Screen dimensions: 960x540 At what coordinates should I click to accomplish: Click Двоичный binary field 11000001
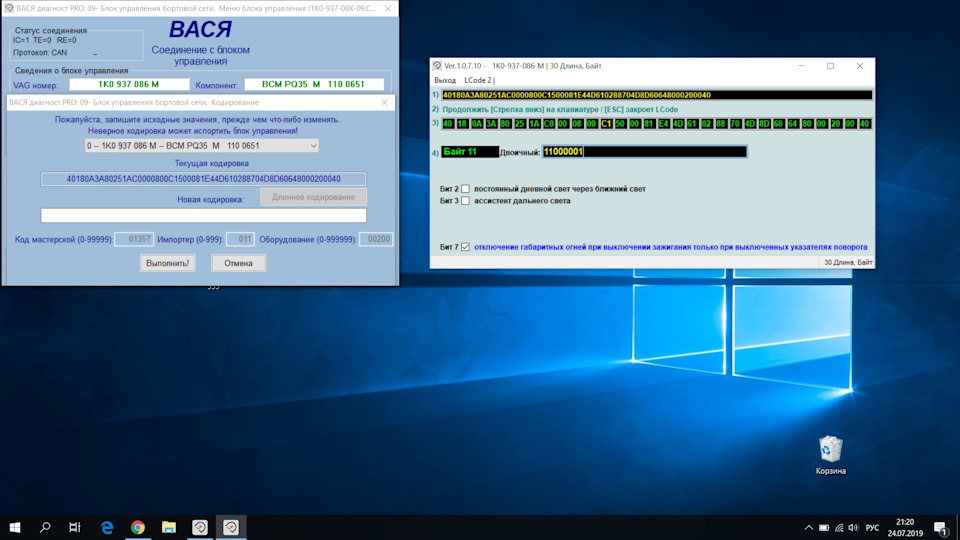tap(645, 151)
